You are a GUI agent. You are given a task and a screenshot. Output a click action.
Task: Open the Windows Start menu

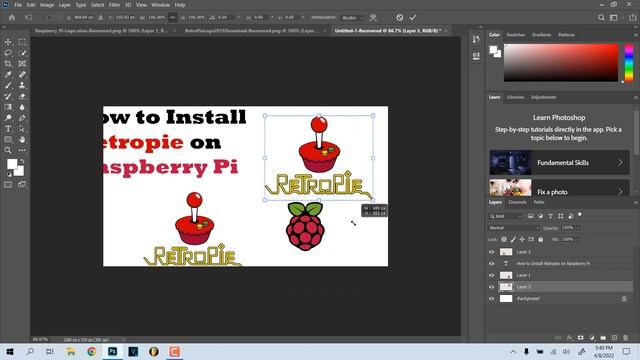10,351
